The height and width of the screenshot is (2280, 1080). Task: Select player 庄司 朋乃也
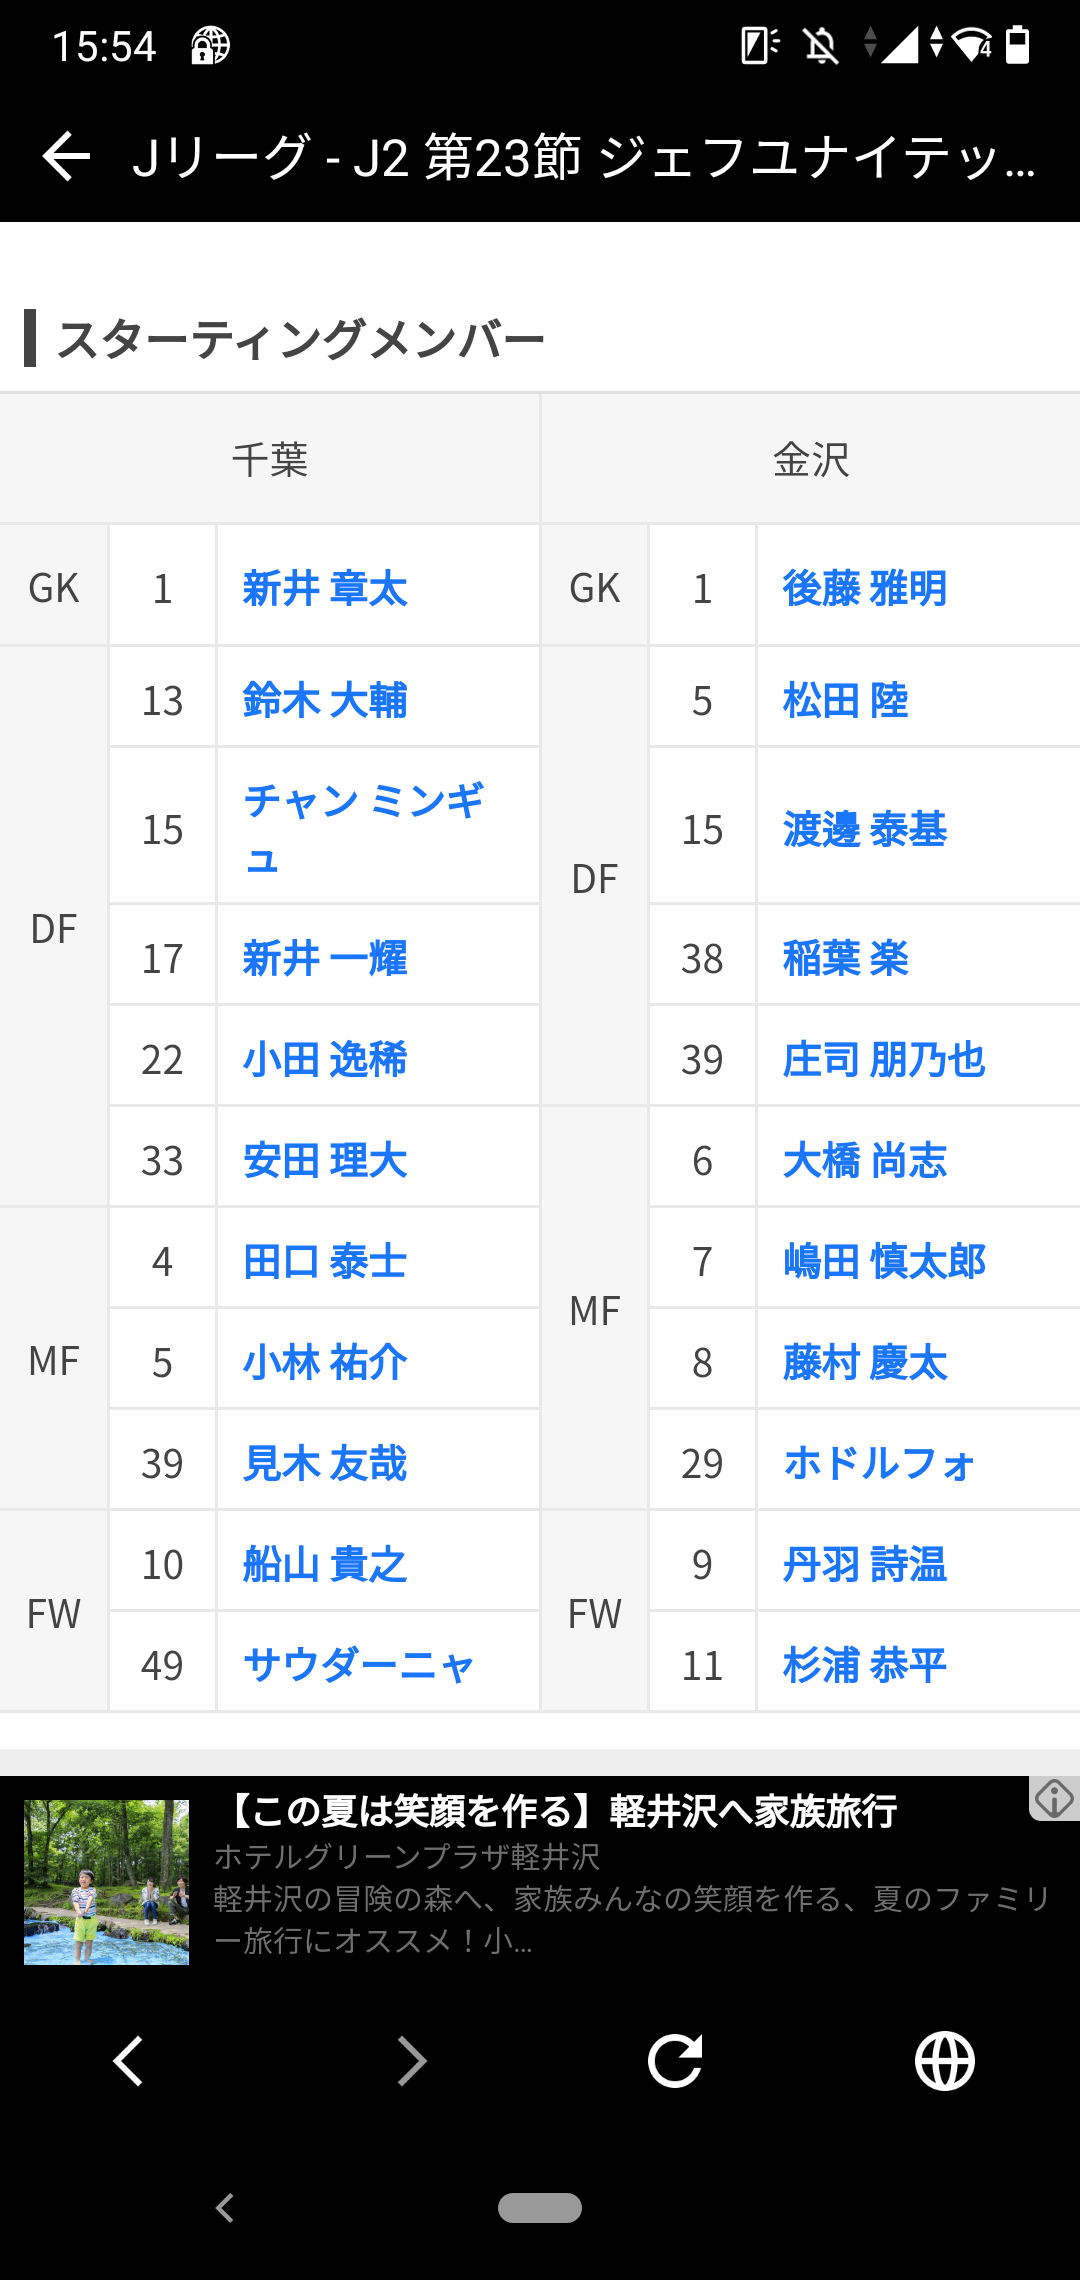pos(884,1059)
